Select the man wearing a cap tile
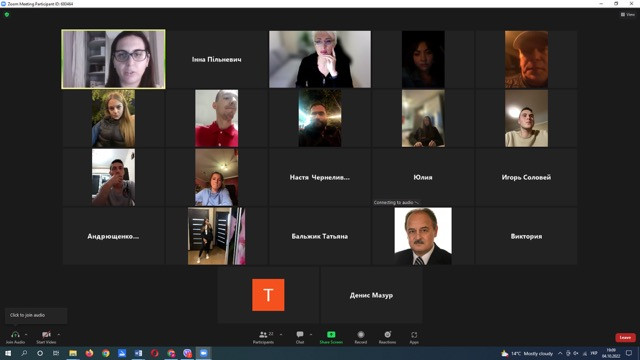Screen dimensions: 640x360 [x=526, y=59]
